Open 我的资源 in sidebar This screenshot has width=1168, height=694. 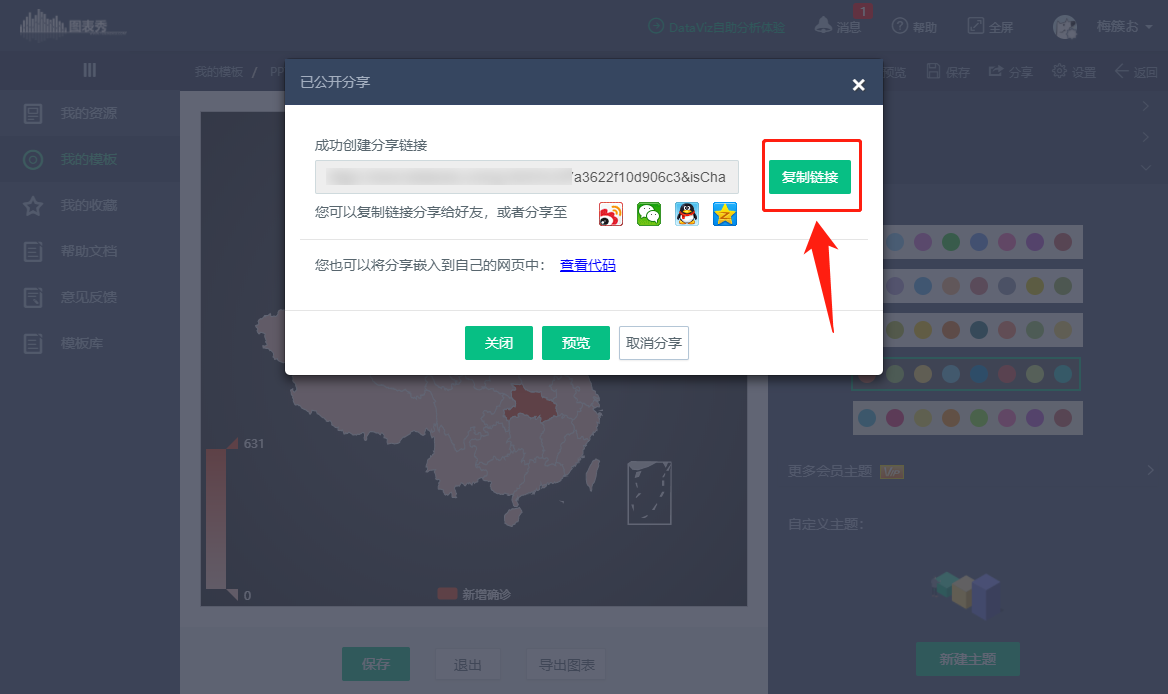pyautogui.click(x=89, y=113)
